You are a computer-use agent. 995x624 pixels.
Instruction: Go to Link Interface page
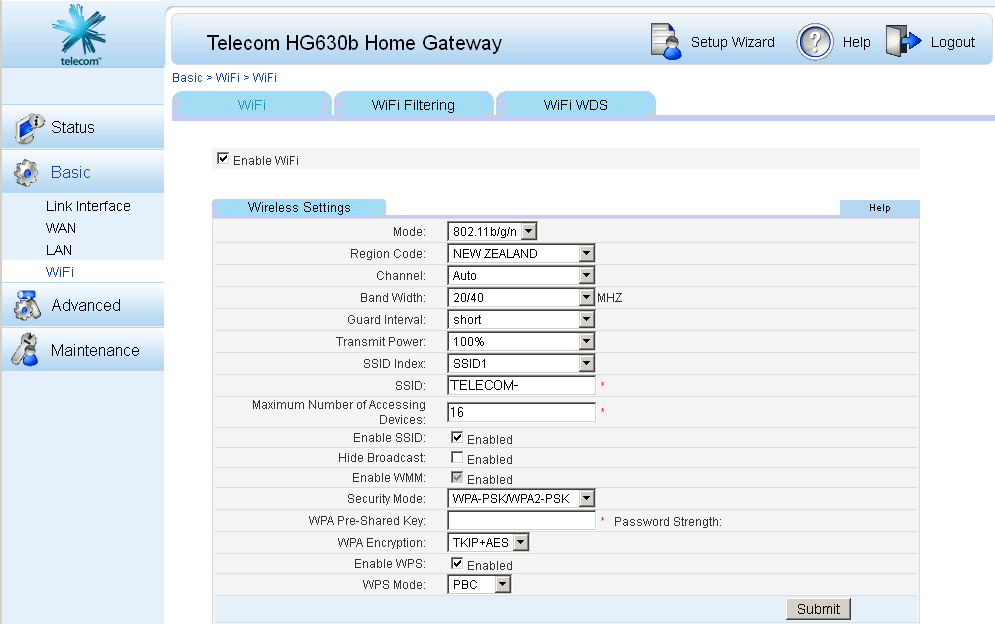[88, 206]
